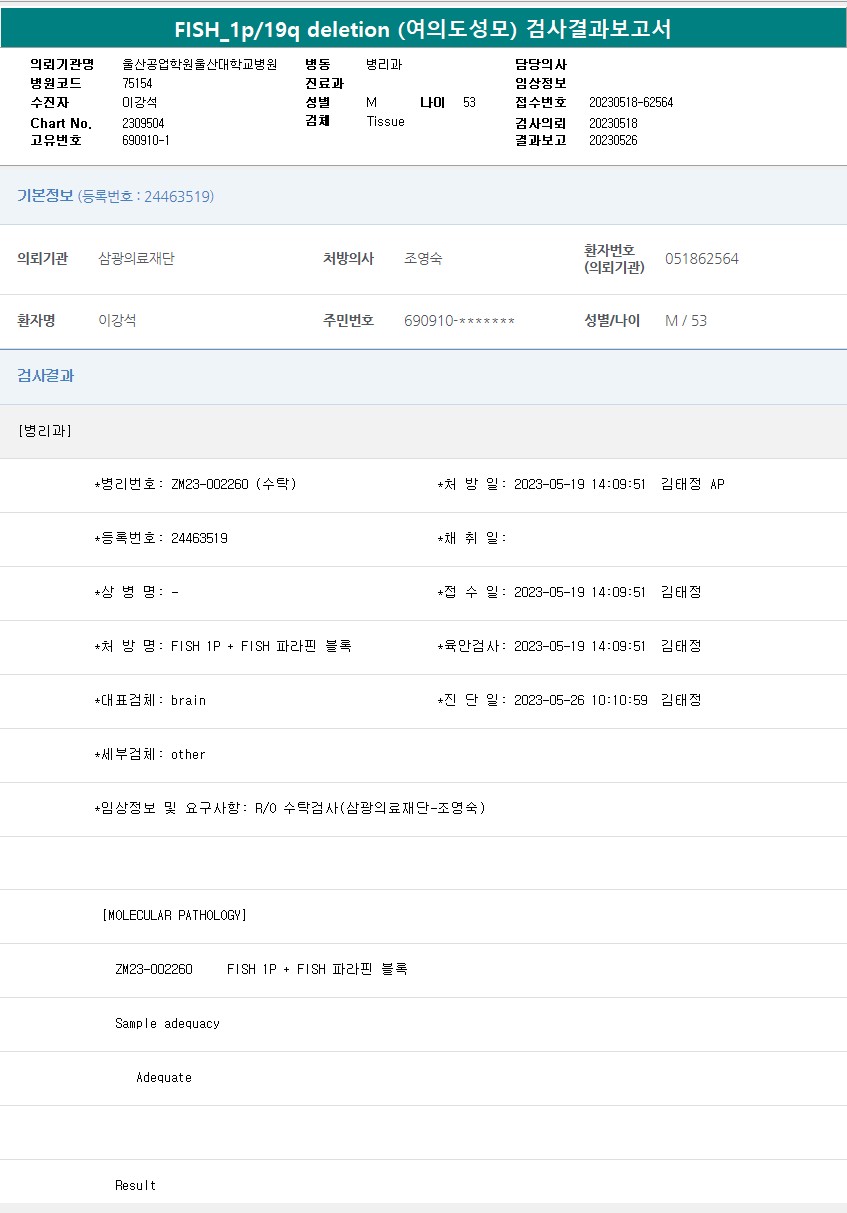The image size is (847, 1213).
Task: Click the [병리과] section row
Action: [45, 431]
